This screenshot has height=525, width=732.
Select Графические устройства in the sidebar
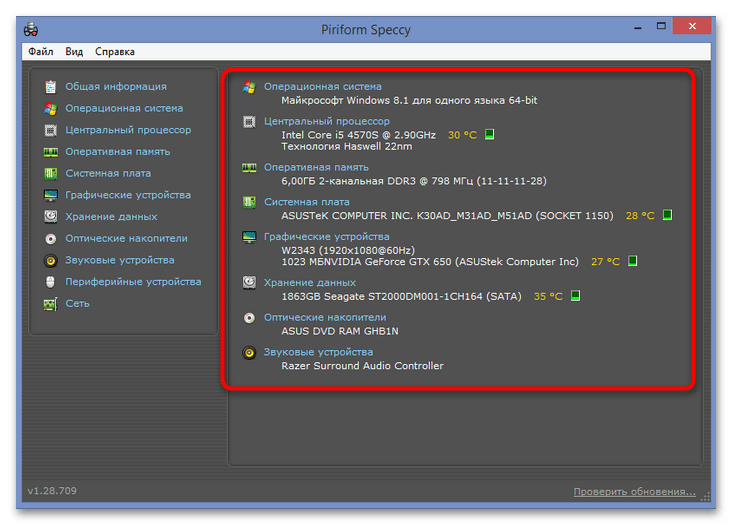pos(128,195)
